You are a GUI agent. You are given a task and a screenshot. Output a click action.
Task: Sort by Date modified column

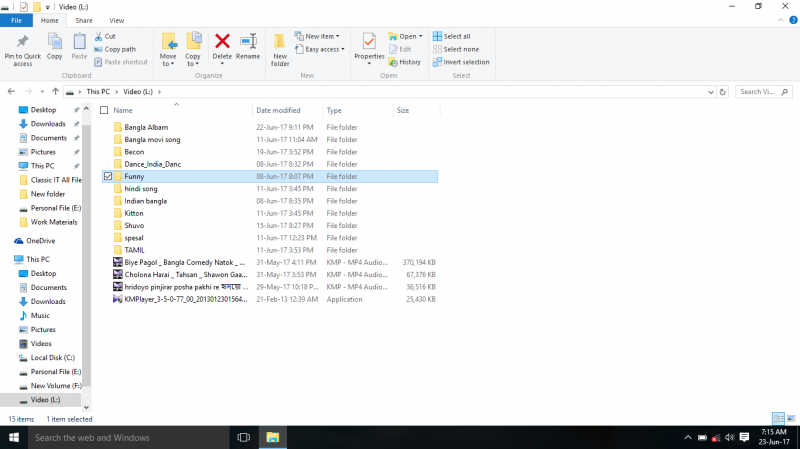[278, 110]
